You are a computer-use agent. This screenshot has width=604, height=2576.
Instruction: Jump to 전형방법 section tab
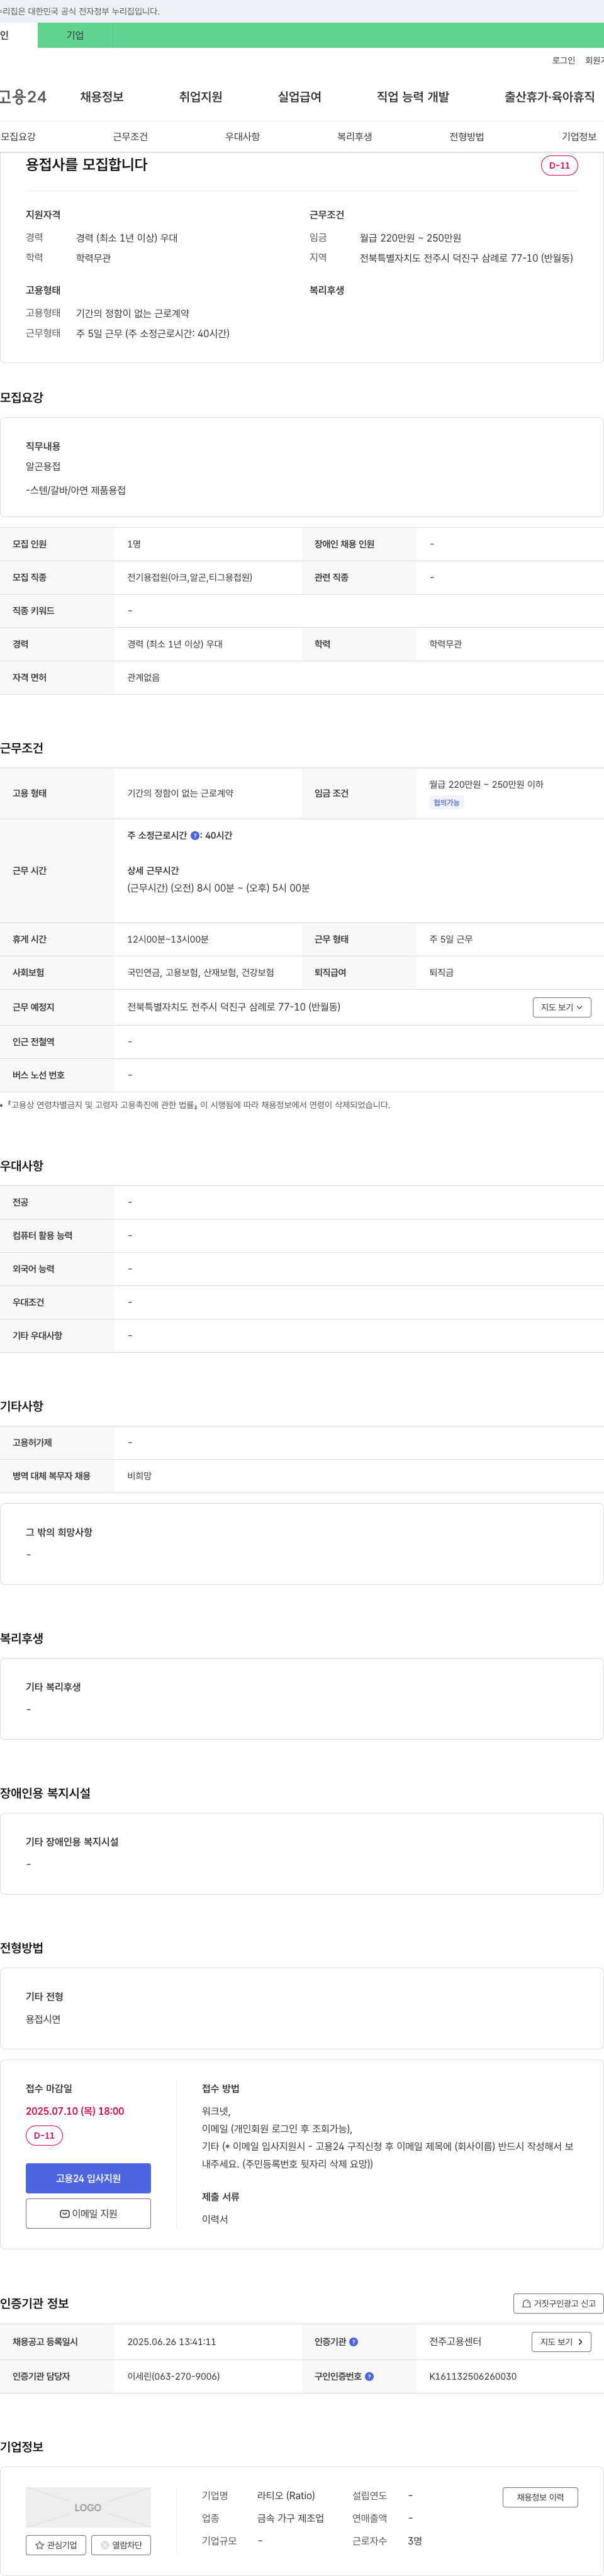[x=466, y=137]
